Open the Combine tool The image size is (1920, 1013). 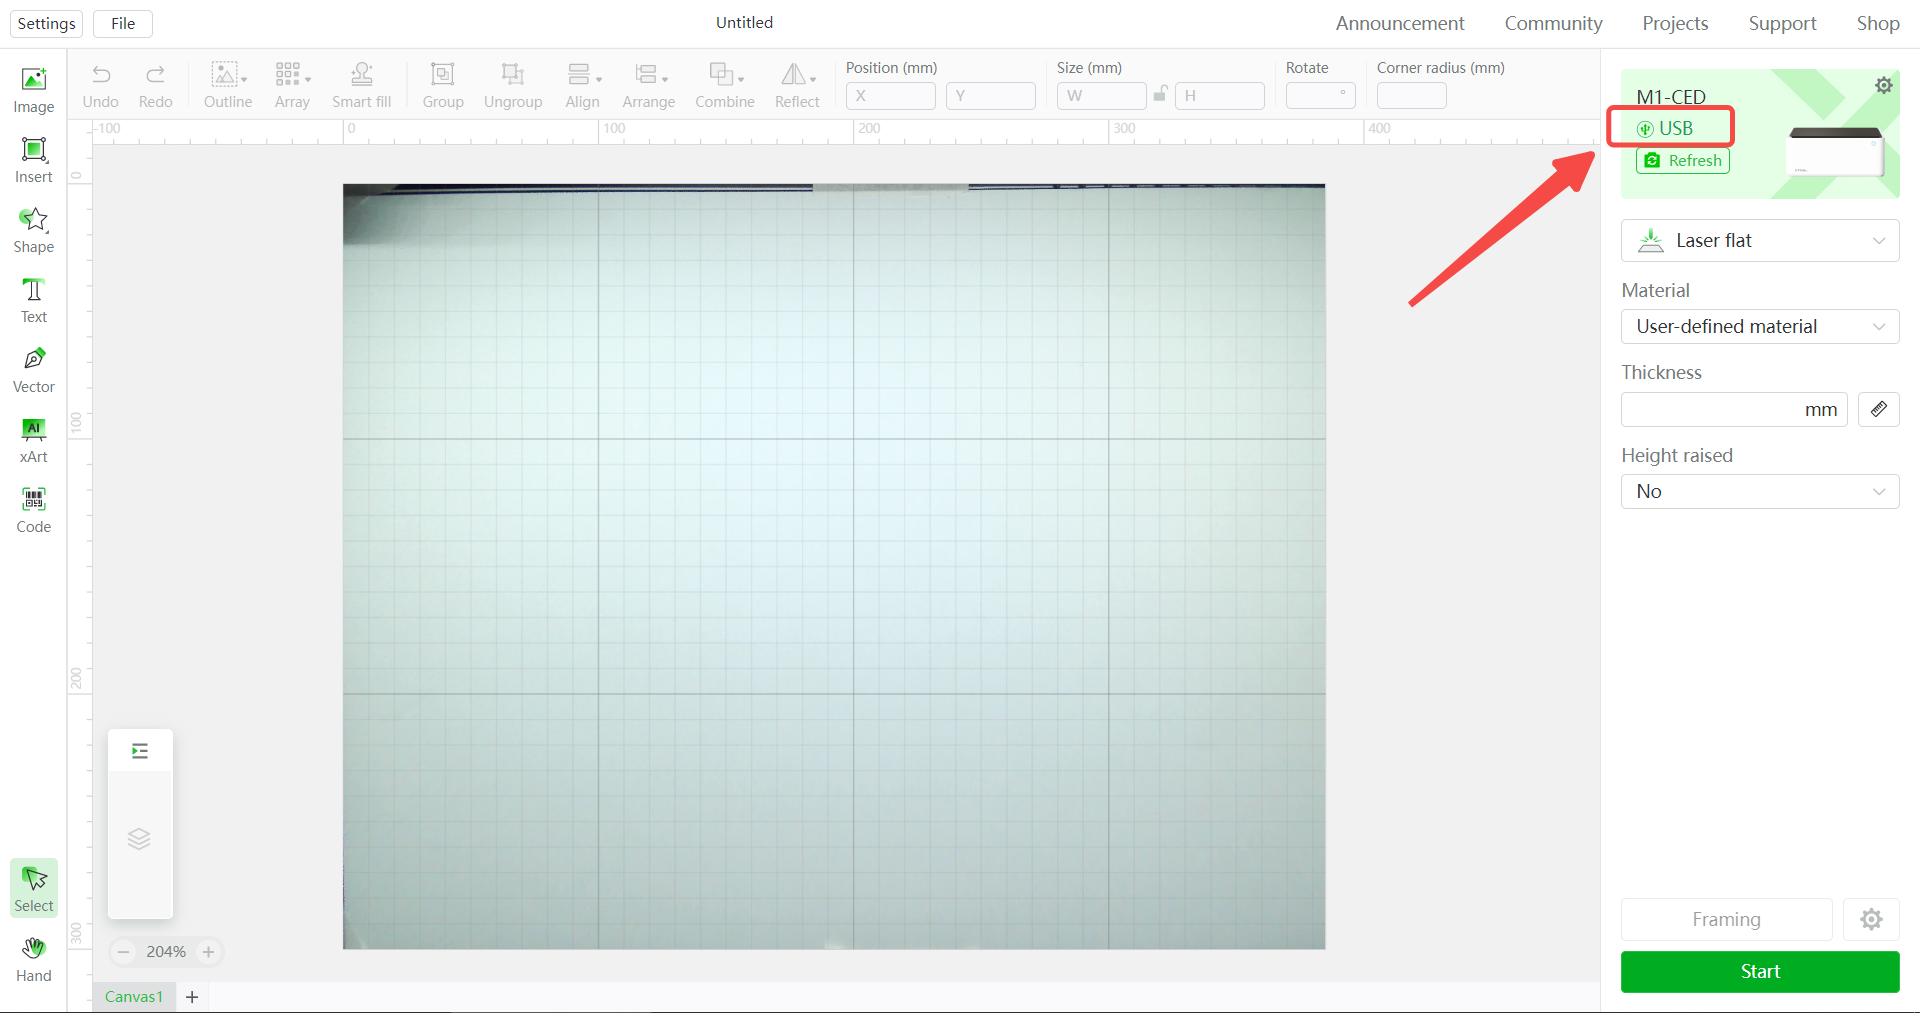(x=724, y=85)
